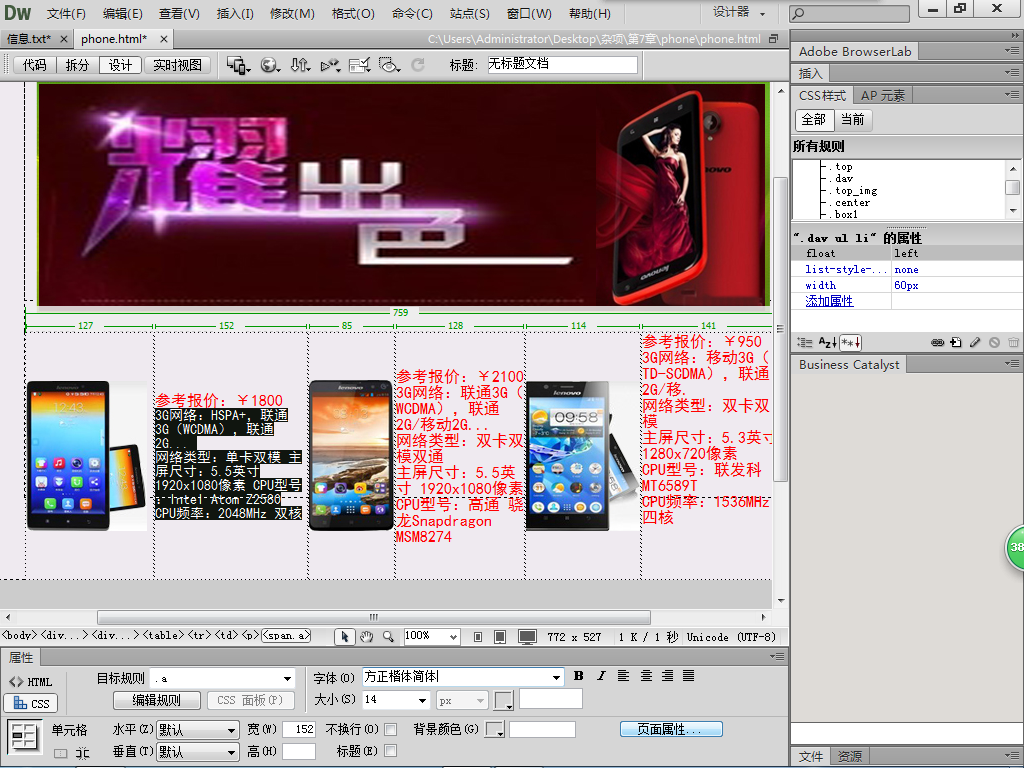1024x768 pixels.
Task: Open CSS样式 panel options menu
Action: pyautogui.click(x=1012, y=95)
